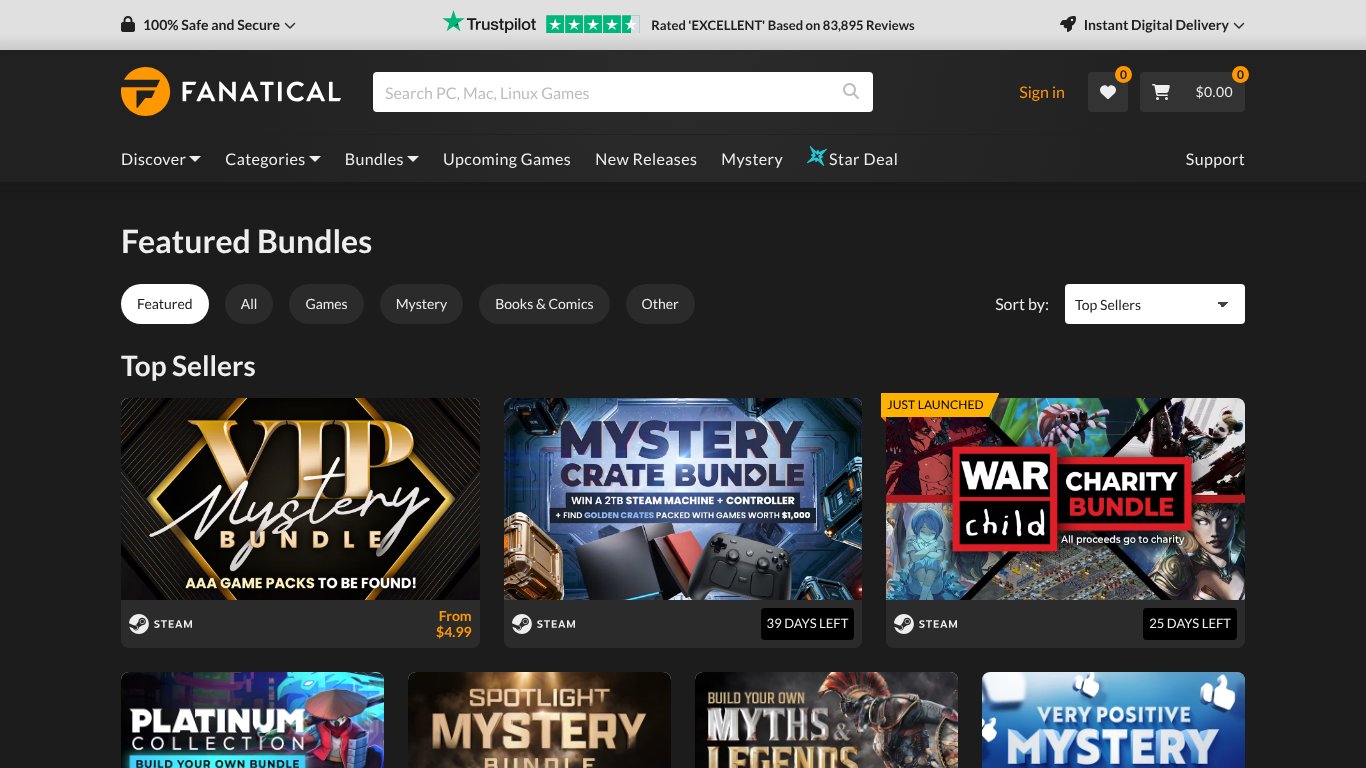Focus the game search field
Viewport: 1366px width, 768px height.
point(623,92)
